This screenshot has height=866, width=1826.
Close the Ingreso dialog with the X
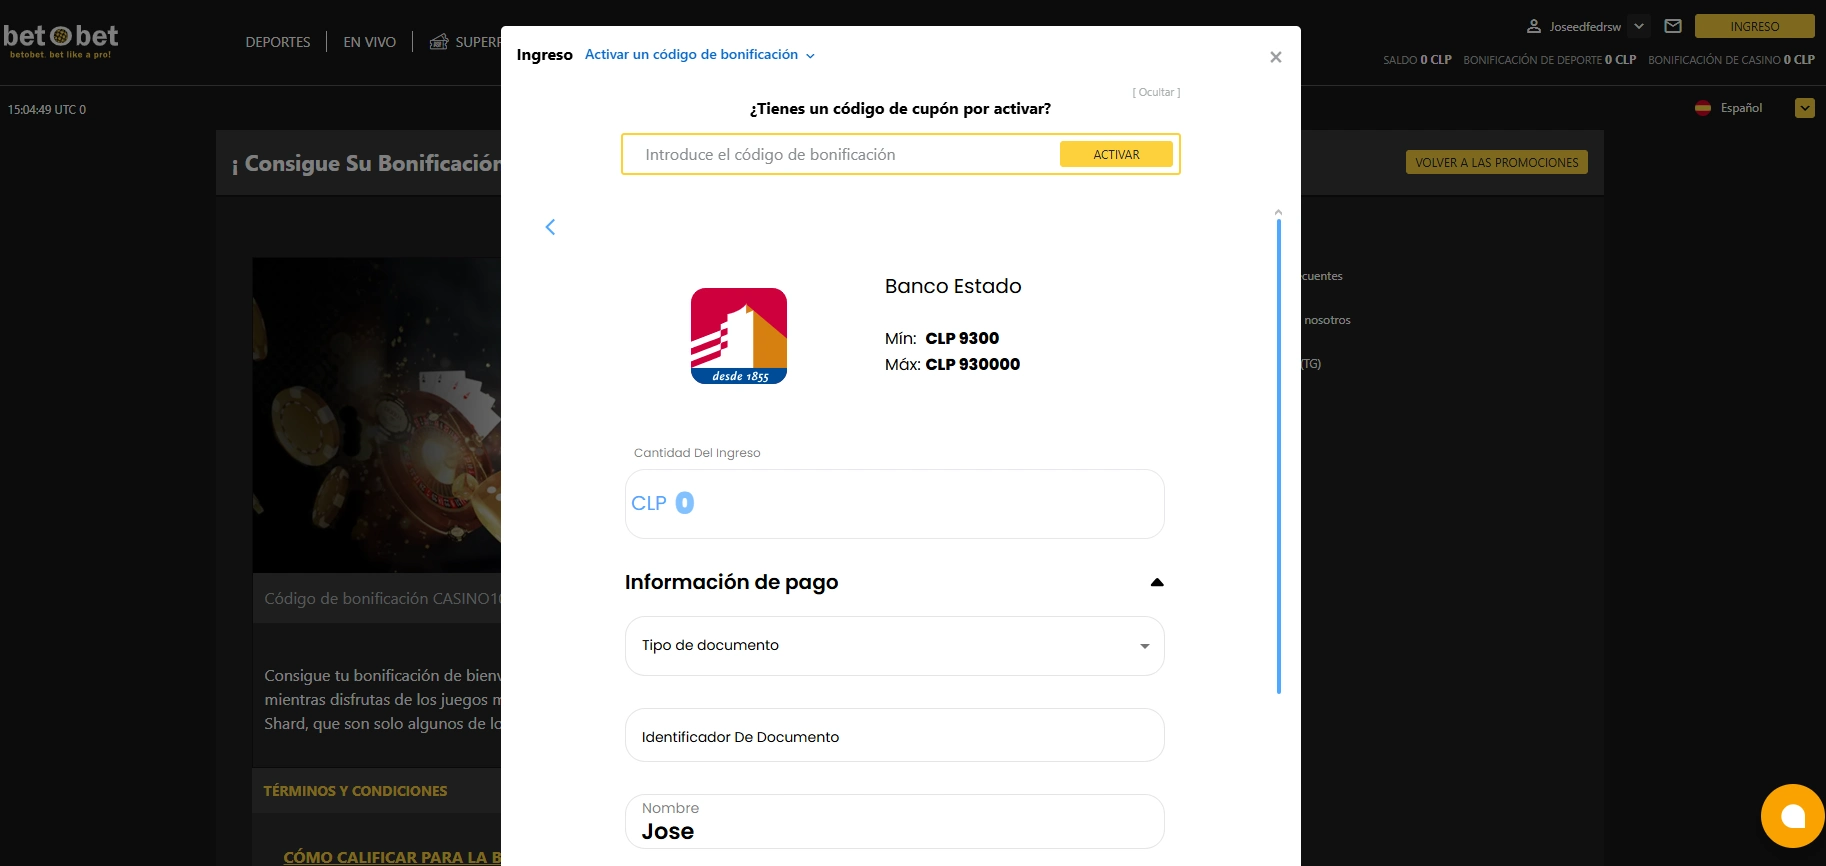[x=1275, y=57]
